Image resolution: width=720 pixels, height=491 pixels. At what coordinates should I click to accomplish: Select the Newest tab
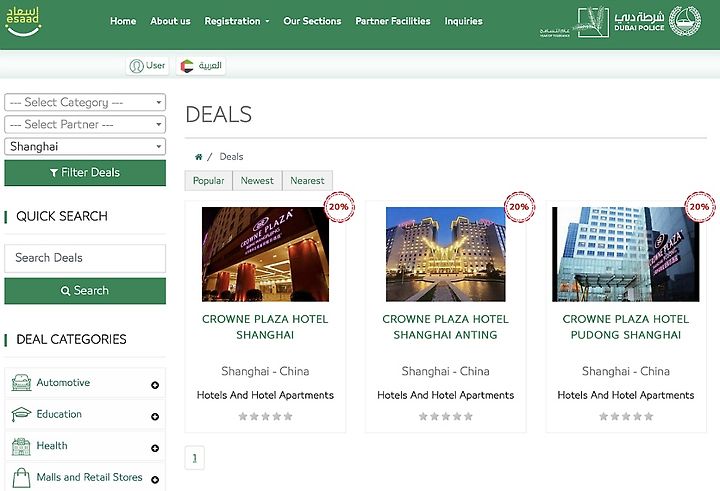point(257,181)
